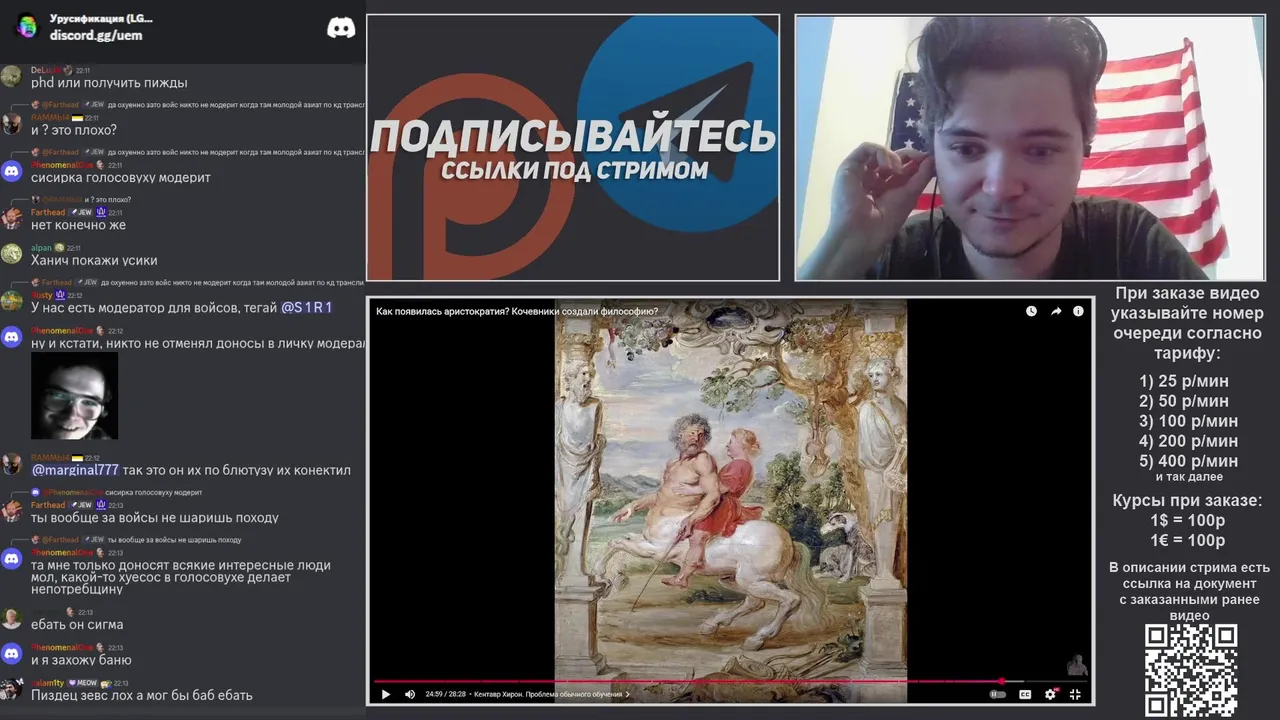1280x720 pixels.
Task: Click Rusty's avatar beside the moderator message
Action: pos(11,301)
